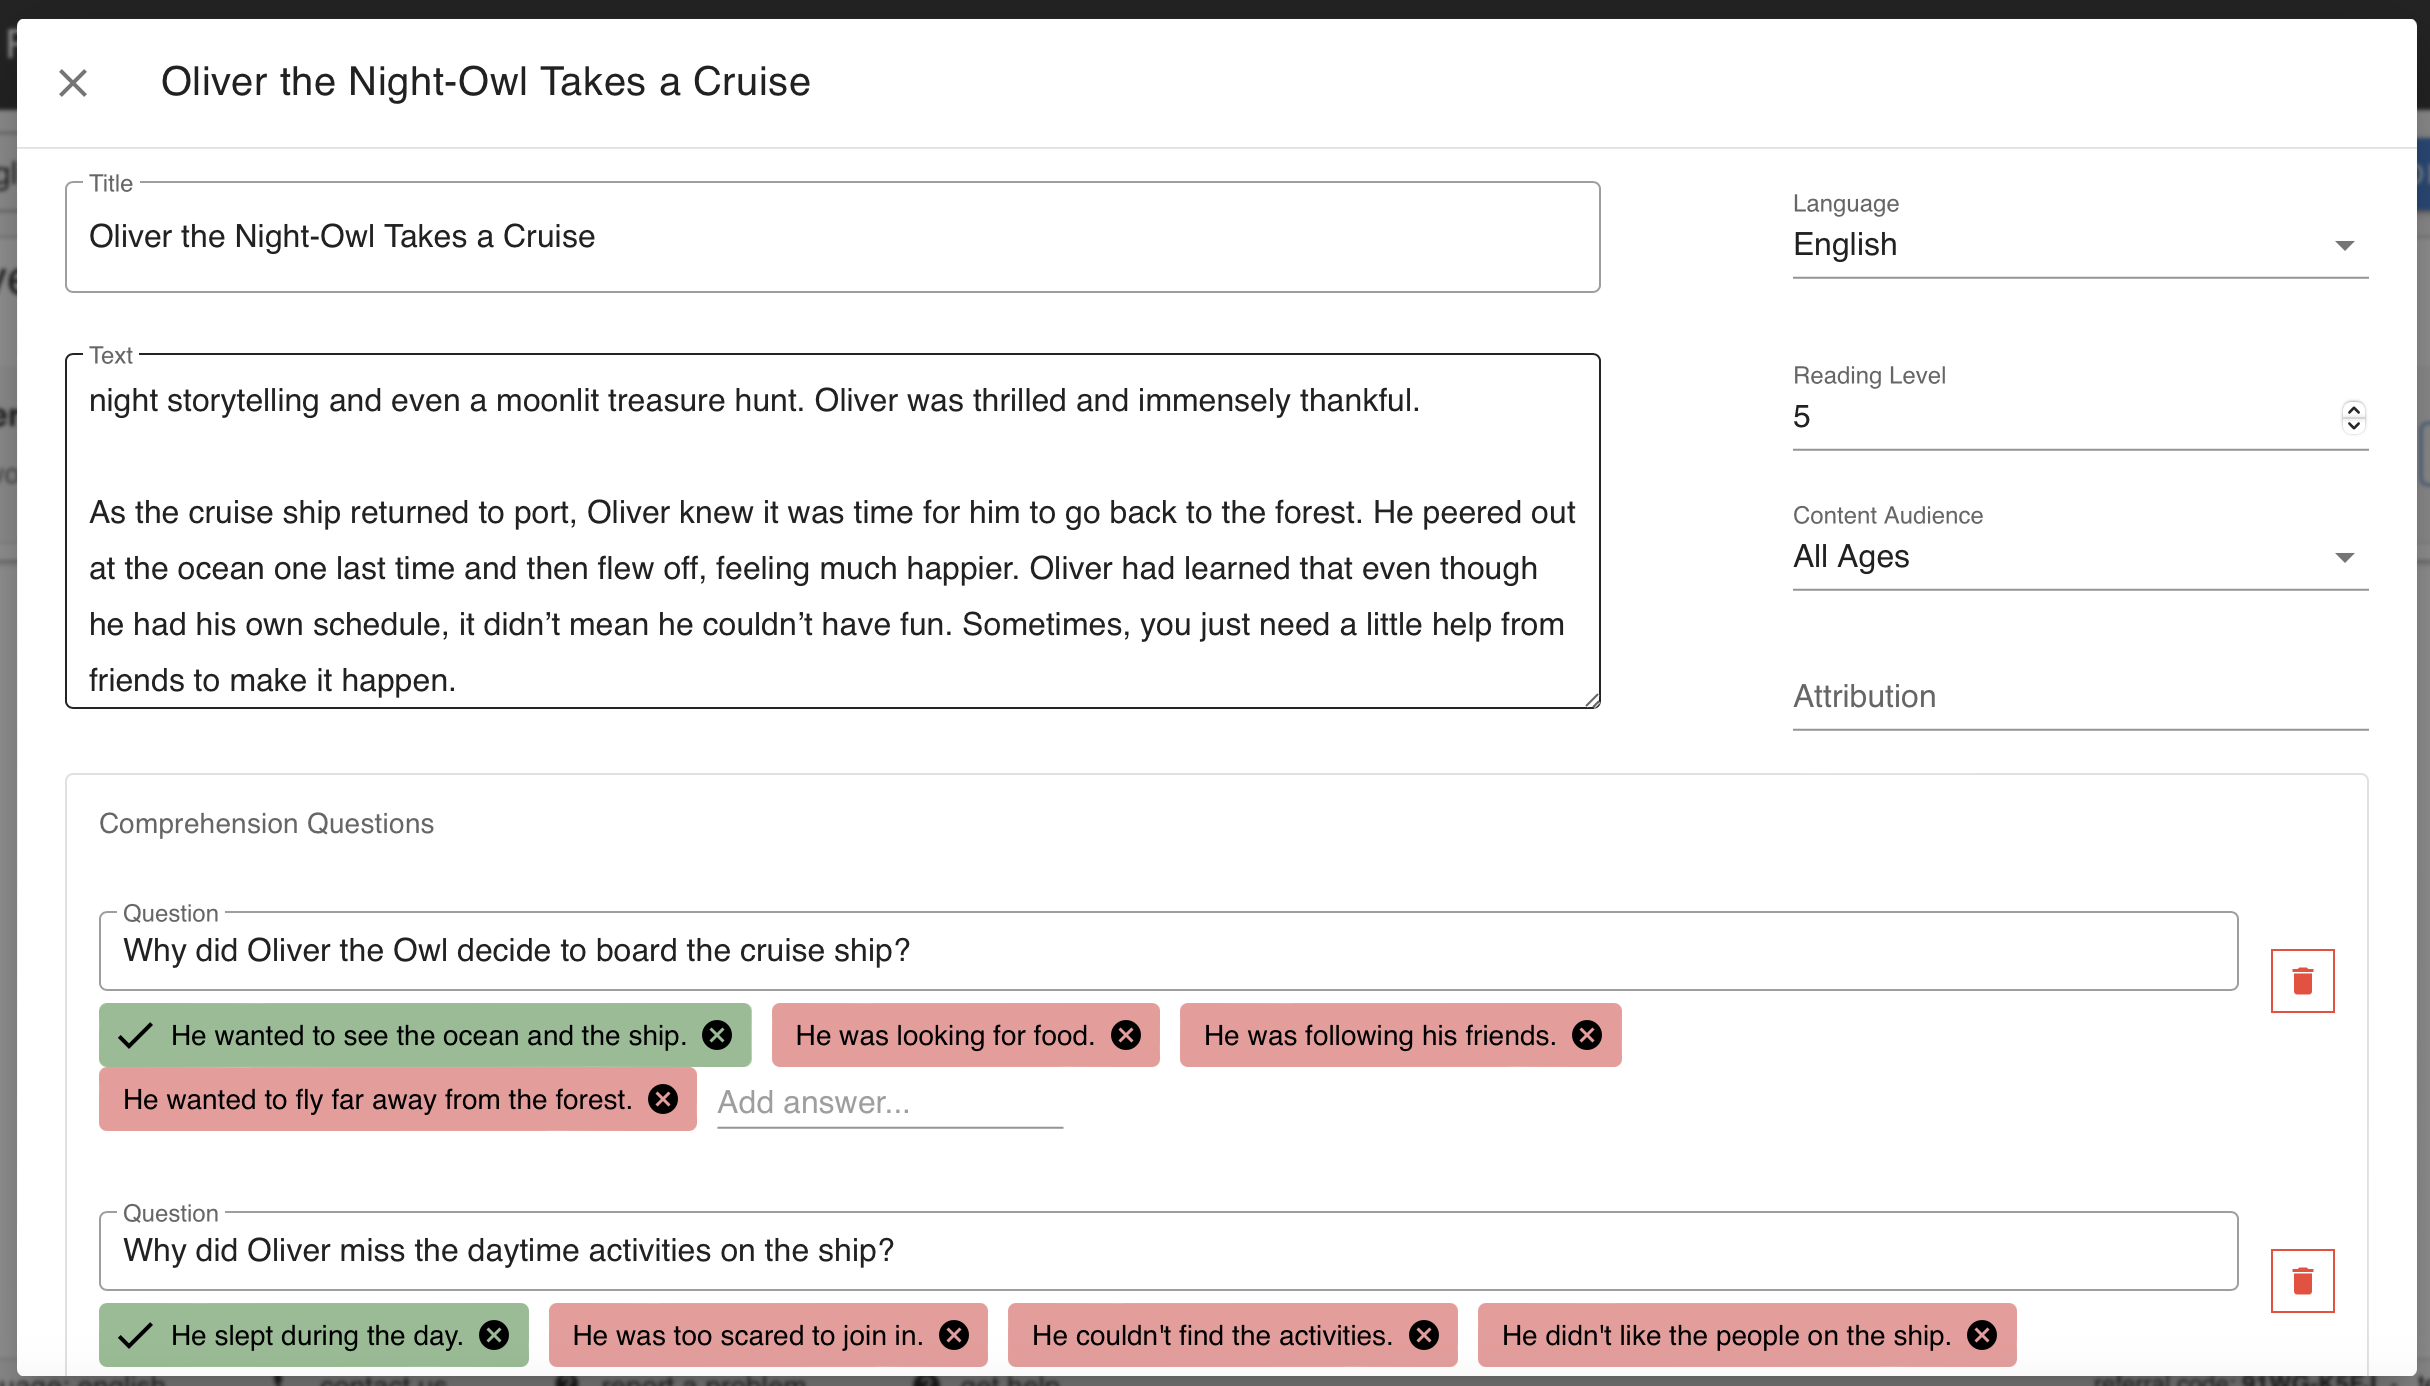Toggle correct mark on 'He wanted to see the ocean' answer
This screenshot has height=1386, width=2430.
coord(135,1035)
